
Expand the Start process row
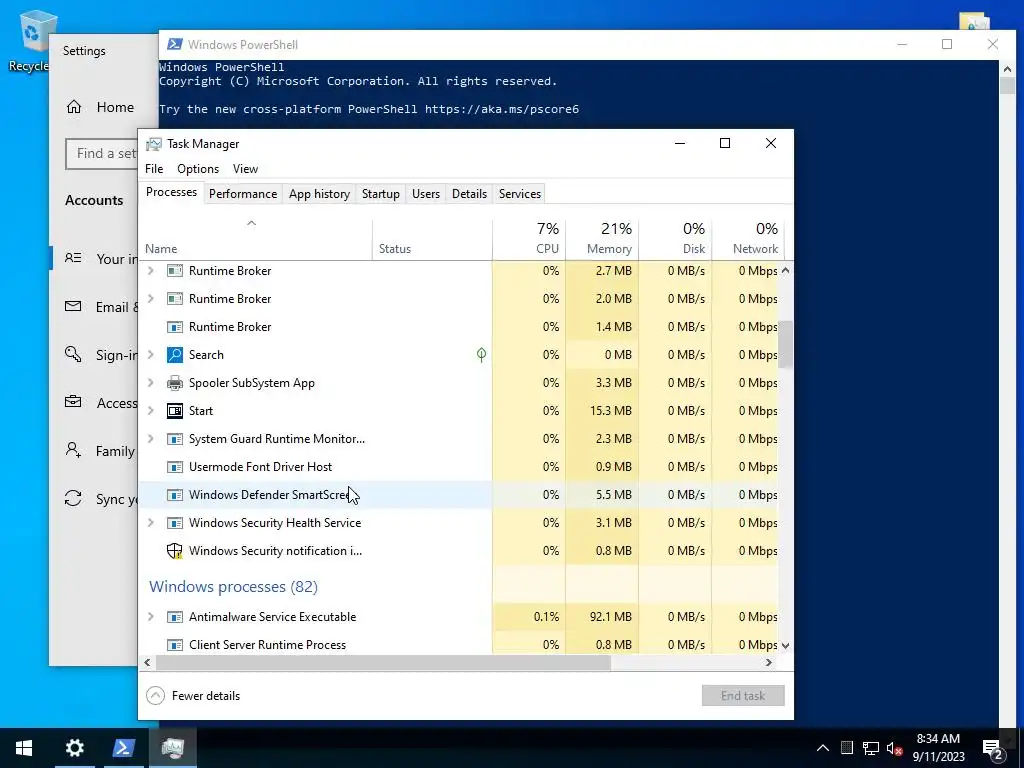pos(151,411)
